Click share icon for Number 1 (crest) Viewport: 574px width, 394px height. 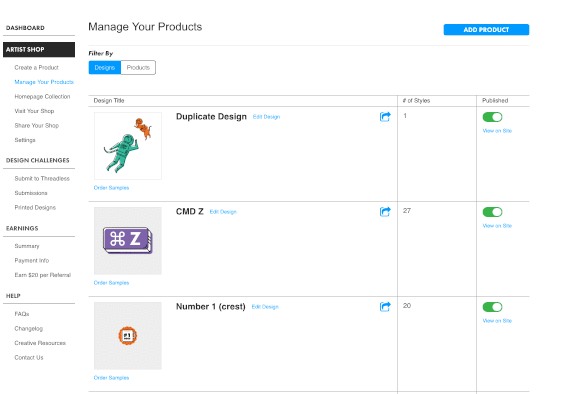[x=385, y=306]
